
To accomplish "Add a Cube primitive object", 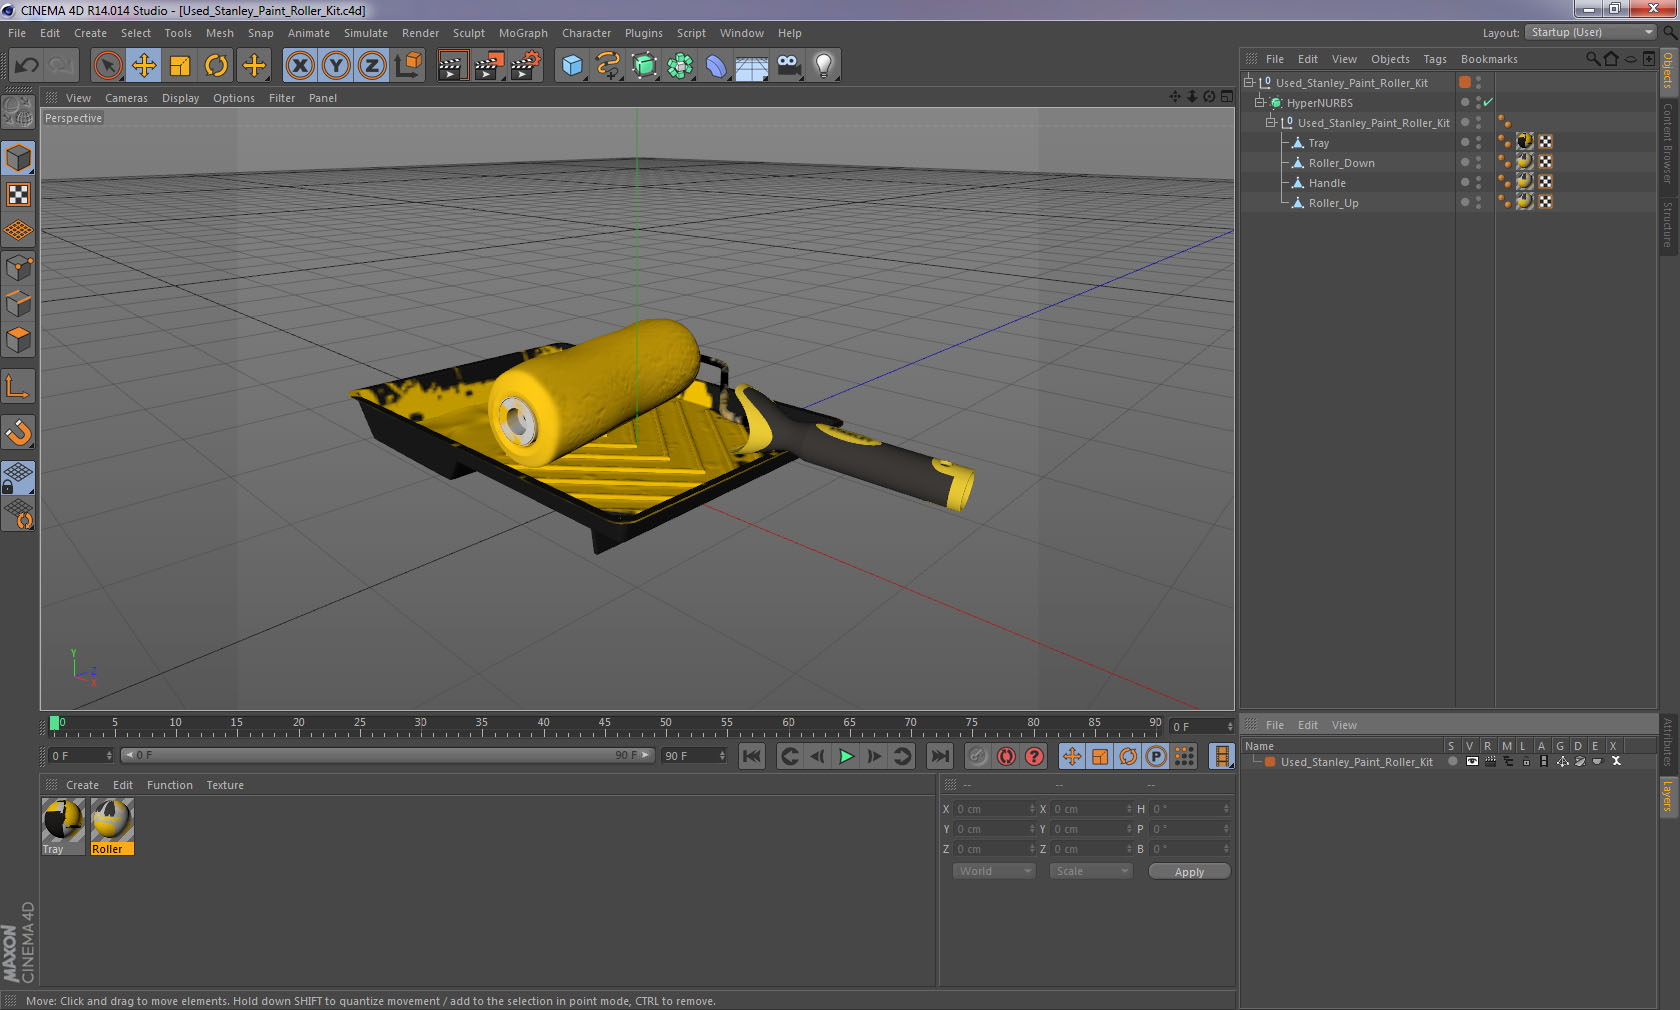I will tap(572, 66).
